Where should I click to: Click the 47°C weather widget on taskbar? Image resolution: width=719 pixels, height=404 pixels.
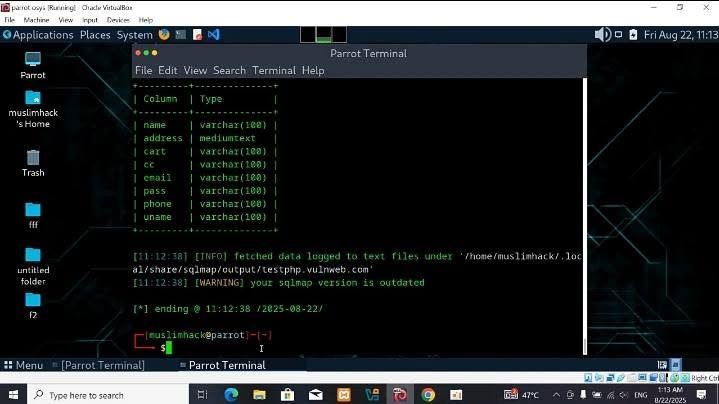coord(521,395)
